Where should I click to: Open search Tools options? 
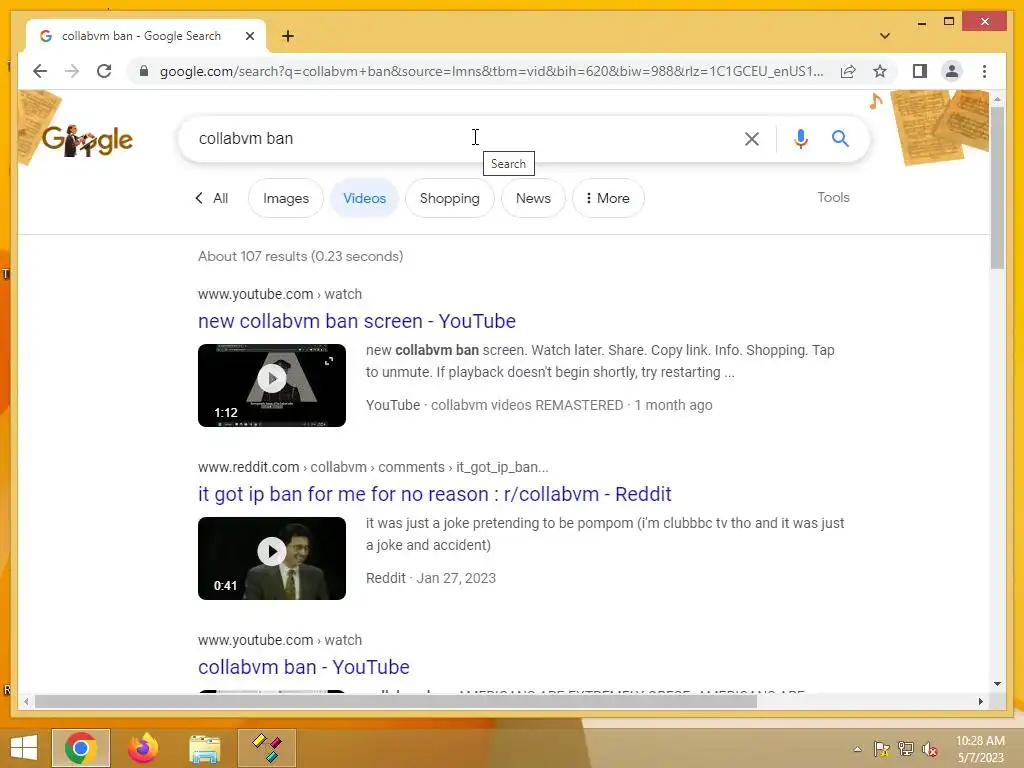[833, 197]
